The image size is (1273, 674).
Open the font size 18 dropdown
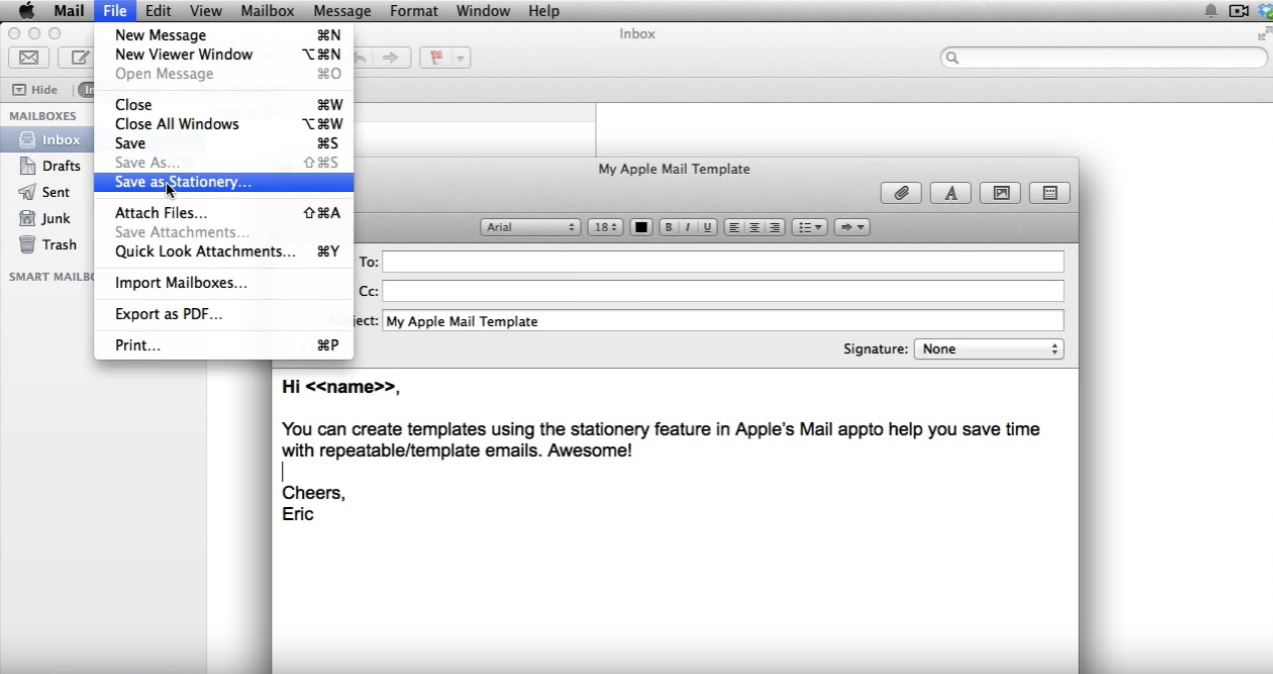(x=605, y=227)
